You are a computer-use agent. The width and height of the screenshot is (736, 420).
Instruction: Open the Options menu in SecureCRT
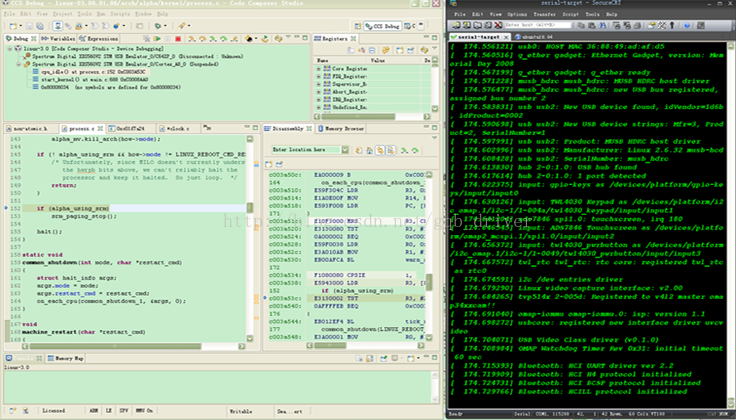pos(517,15)
